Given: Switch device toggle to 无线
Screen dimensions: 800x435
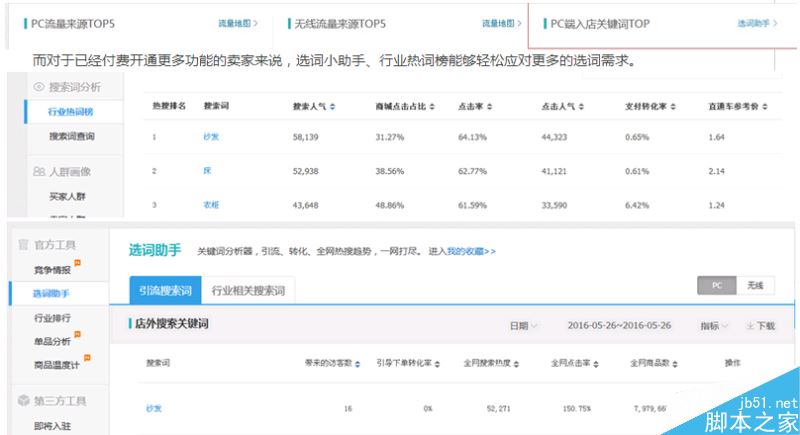Looking at the screenshot, I should coord(755,286).
